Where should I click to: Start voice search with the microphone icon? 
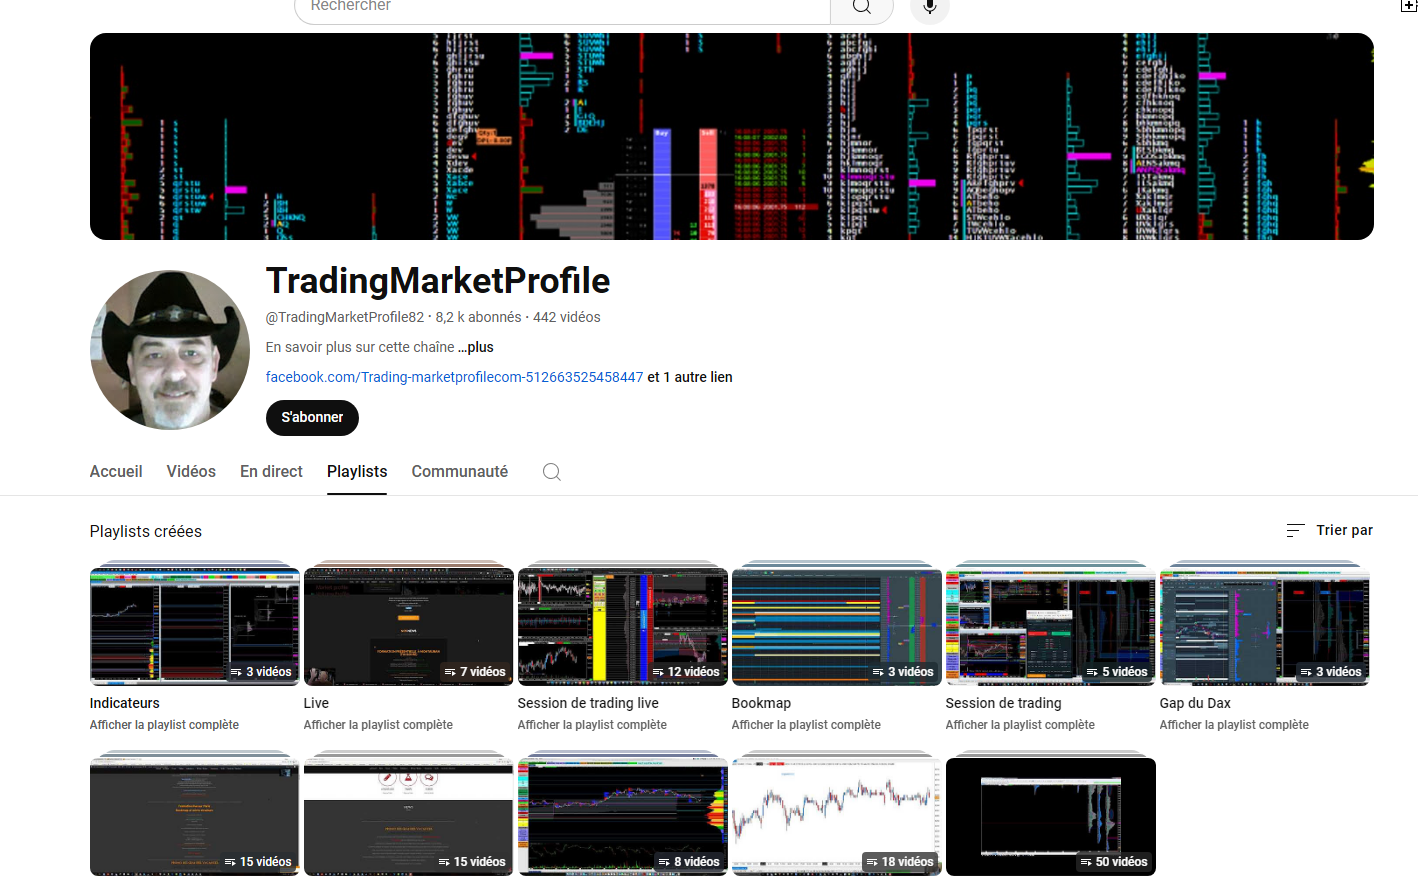(929, 8)
